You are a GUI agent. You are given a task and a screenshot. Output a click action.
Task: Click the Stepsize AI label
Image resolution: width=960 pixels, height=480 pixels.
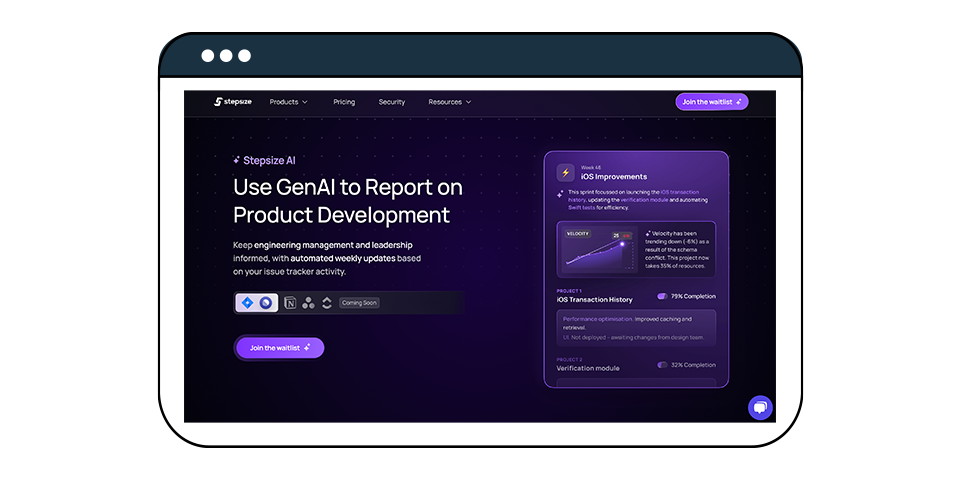tap(269, 160)
